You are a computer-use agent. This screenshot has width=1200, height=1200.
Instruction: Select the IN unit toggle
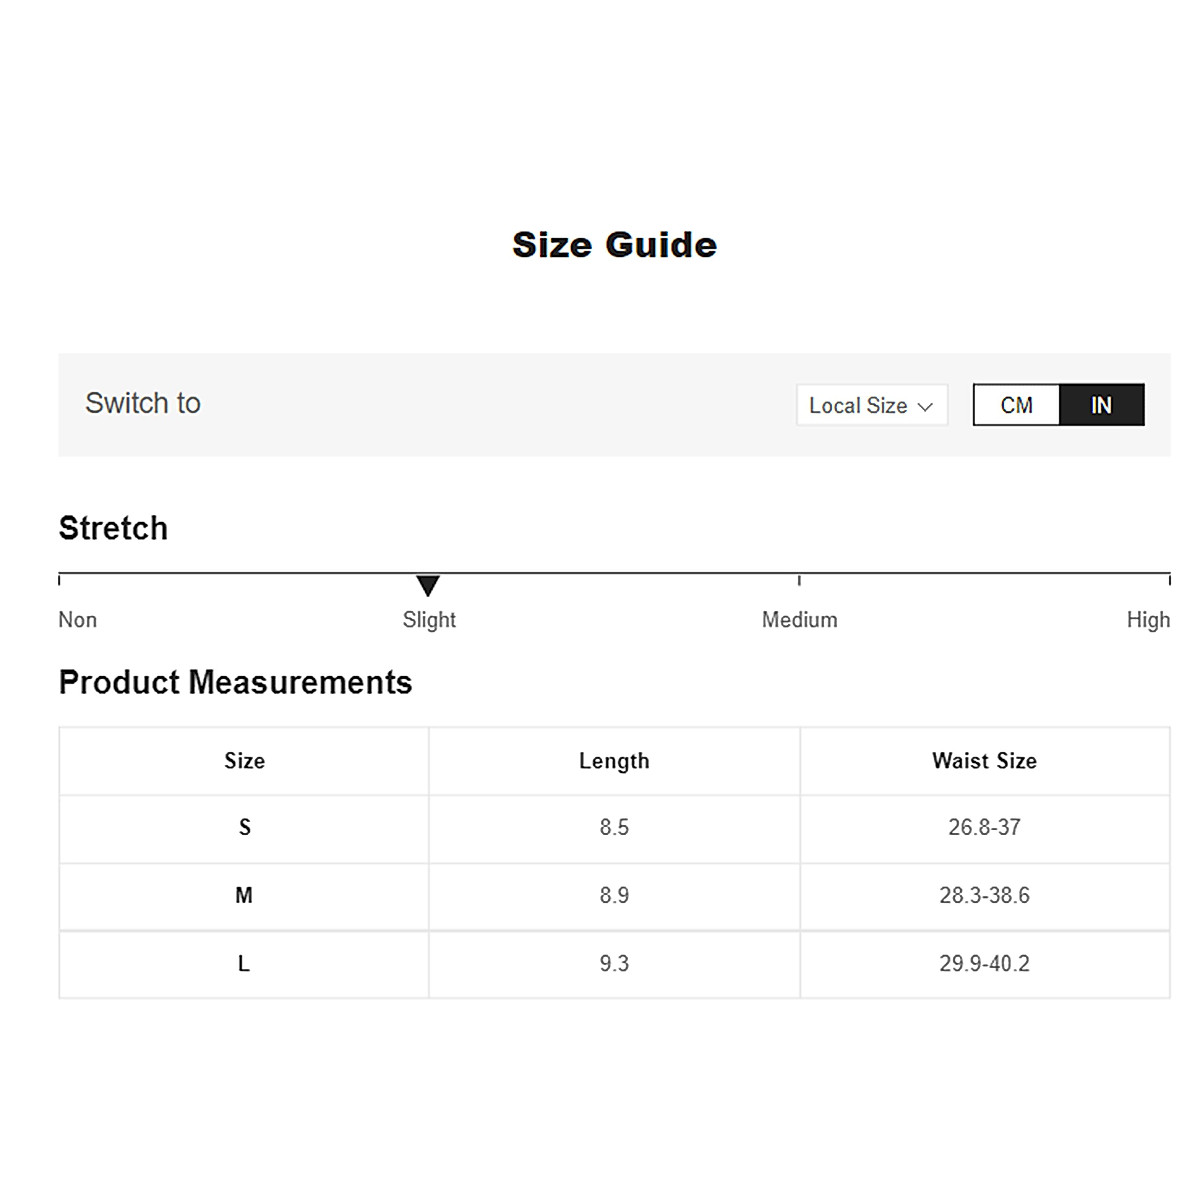(1101, 405)
